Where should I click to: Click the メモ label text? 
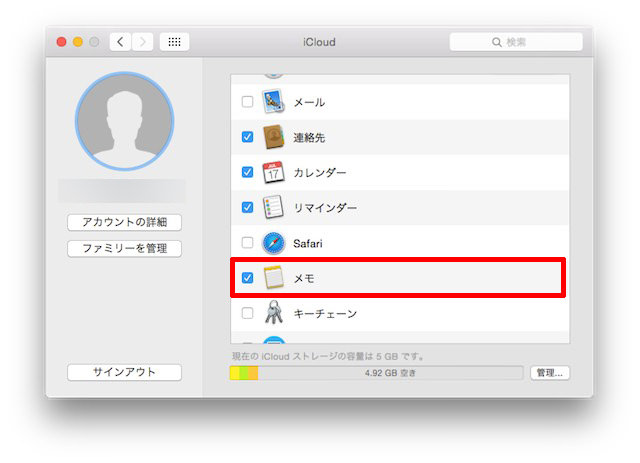(304, 278)
